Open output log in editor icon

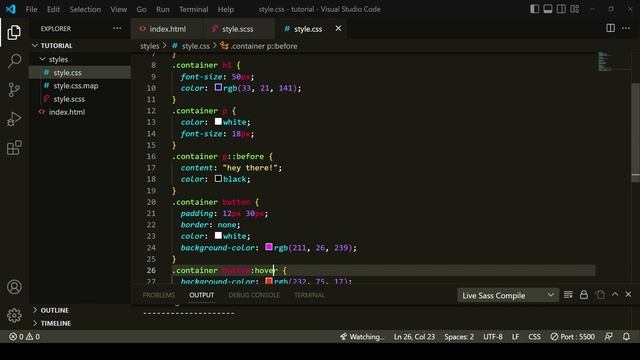coord(600,295)
